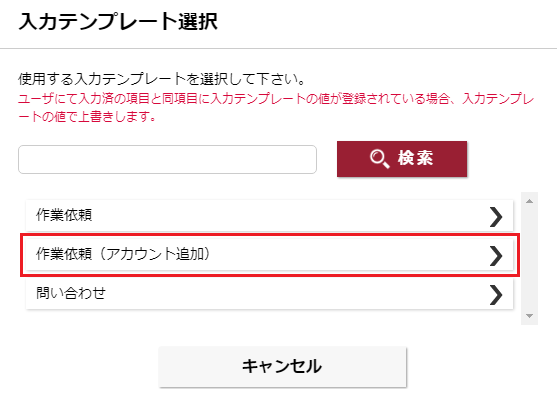
Task: Click the chevron beside 問い合わせ
Action: (x=496, y=295)
